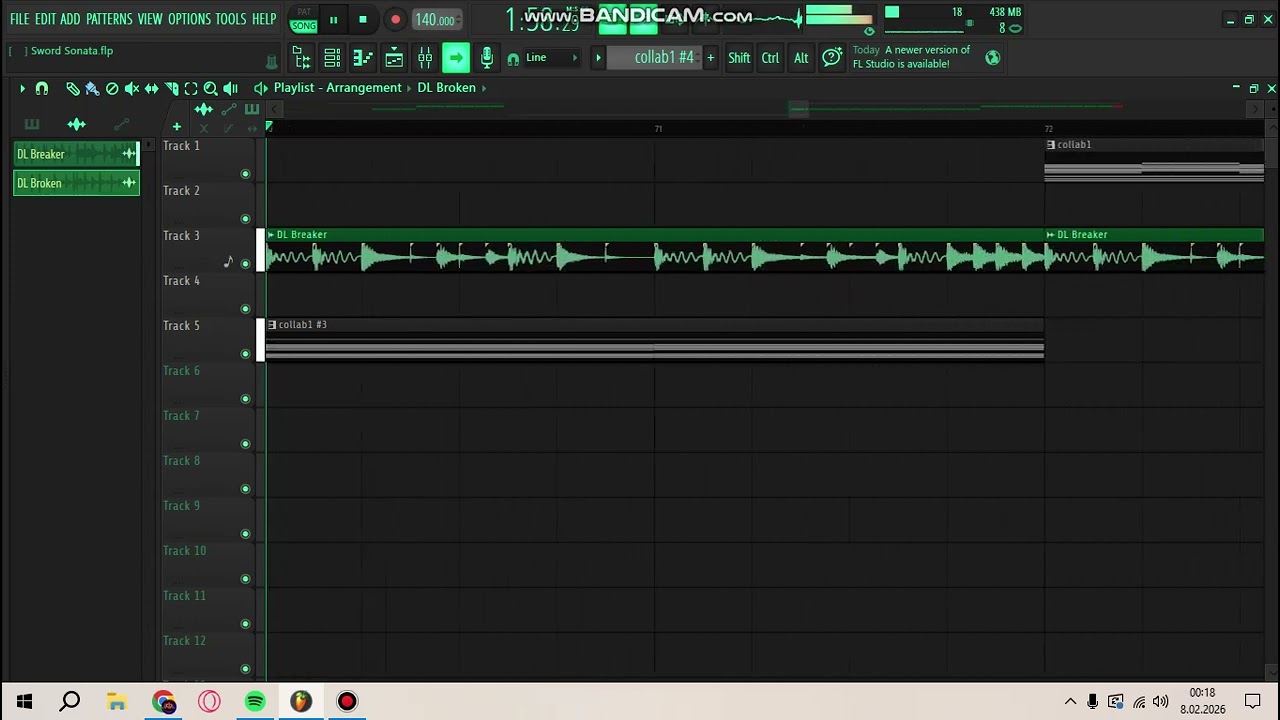Toggle the green arrow typing-keyboard button
The width and height of the screenshot is (1280, 720).
(x=456, y=58)
